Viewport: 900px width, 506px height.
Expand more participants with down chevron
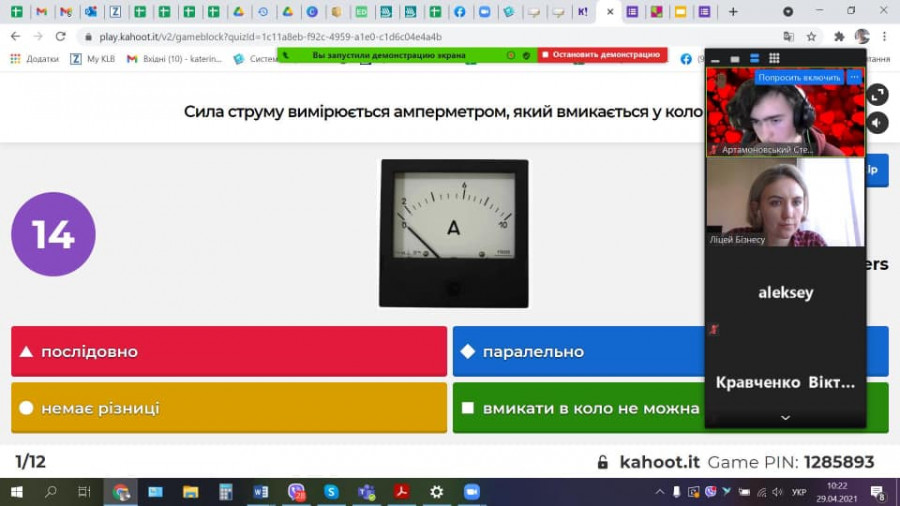pos(785,418)
